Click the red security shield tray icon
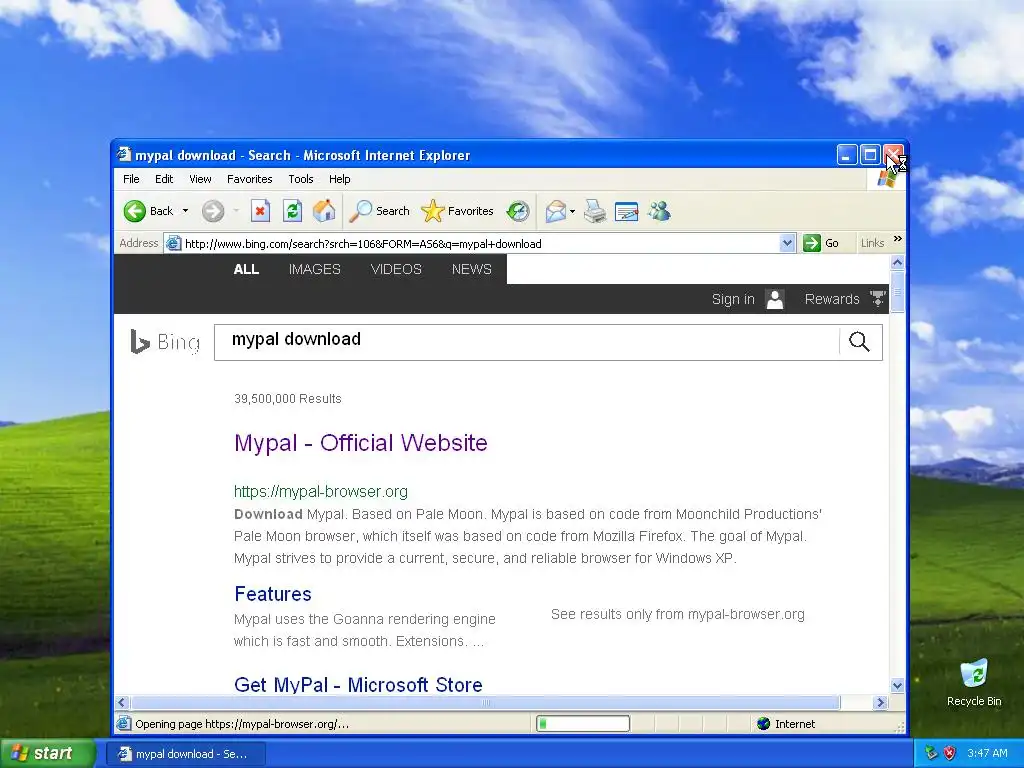 (x=950, y=753)
